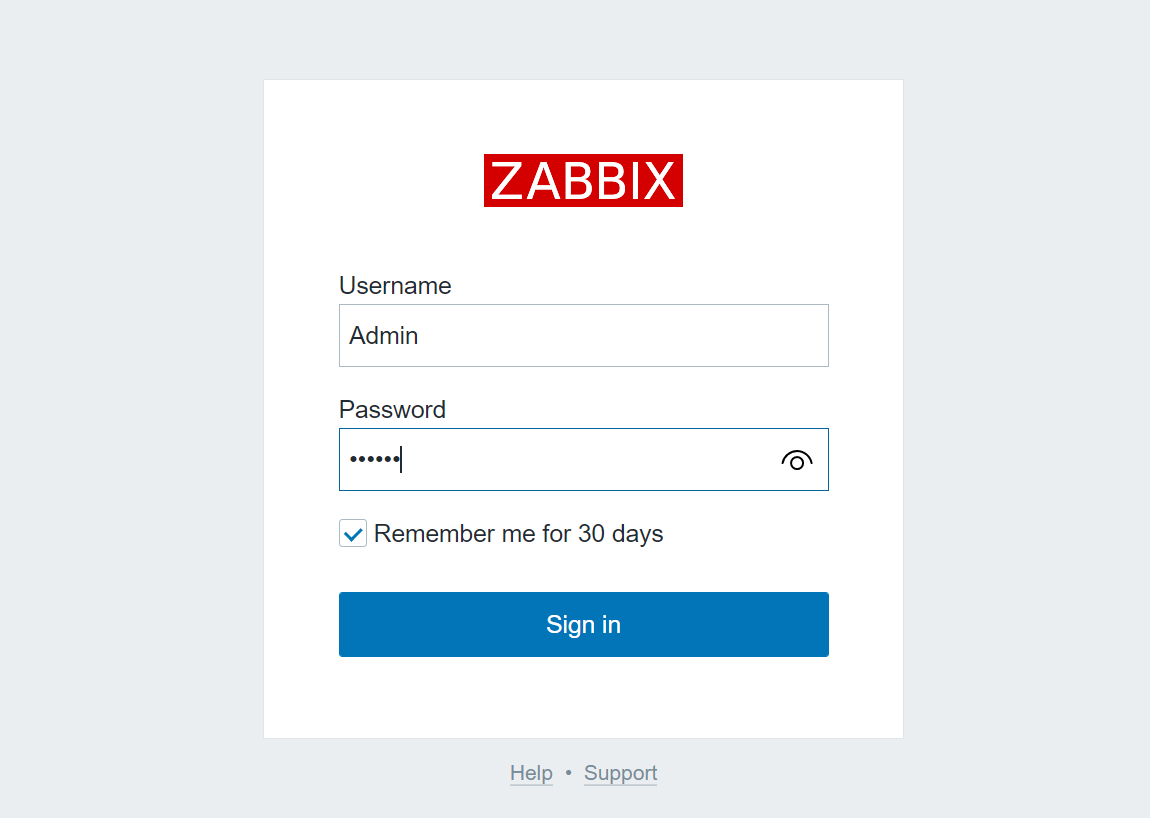Open the Help link
Image resolution: width=1150 pixels, height=818 pixels.
531,773
